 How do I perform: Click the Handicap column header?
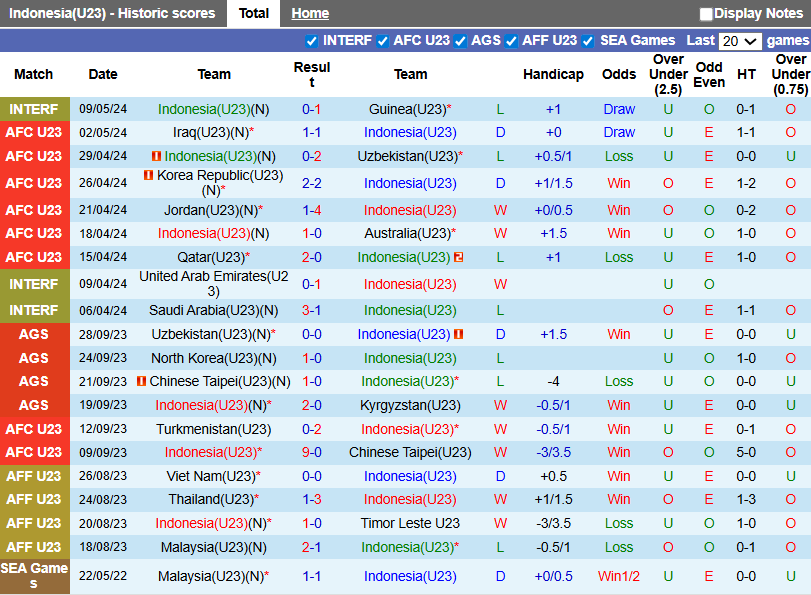(553, 75)
